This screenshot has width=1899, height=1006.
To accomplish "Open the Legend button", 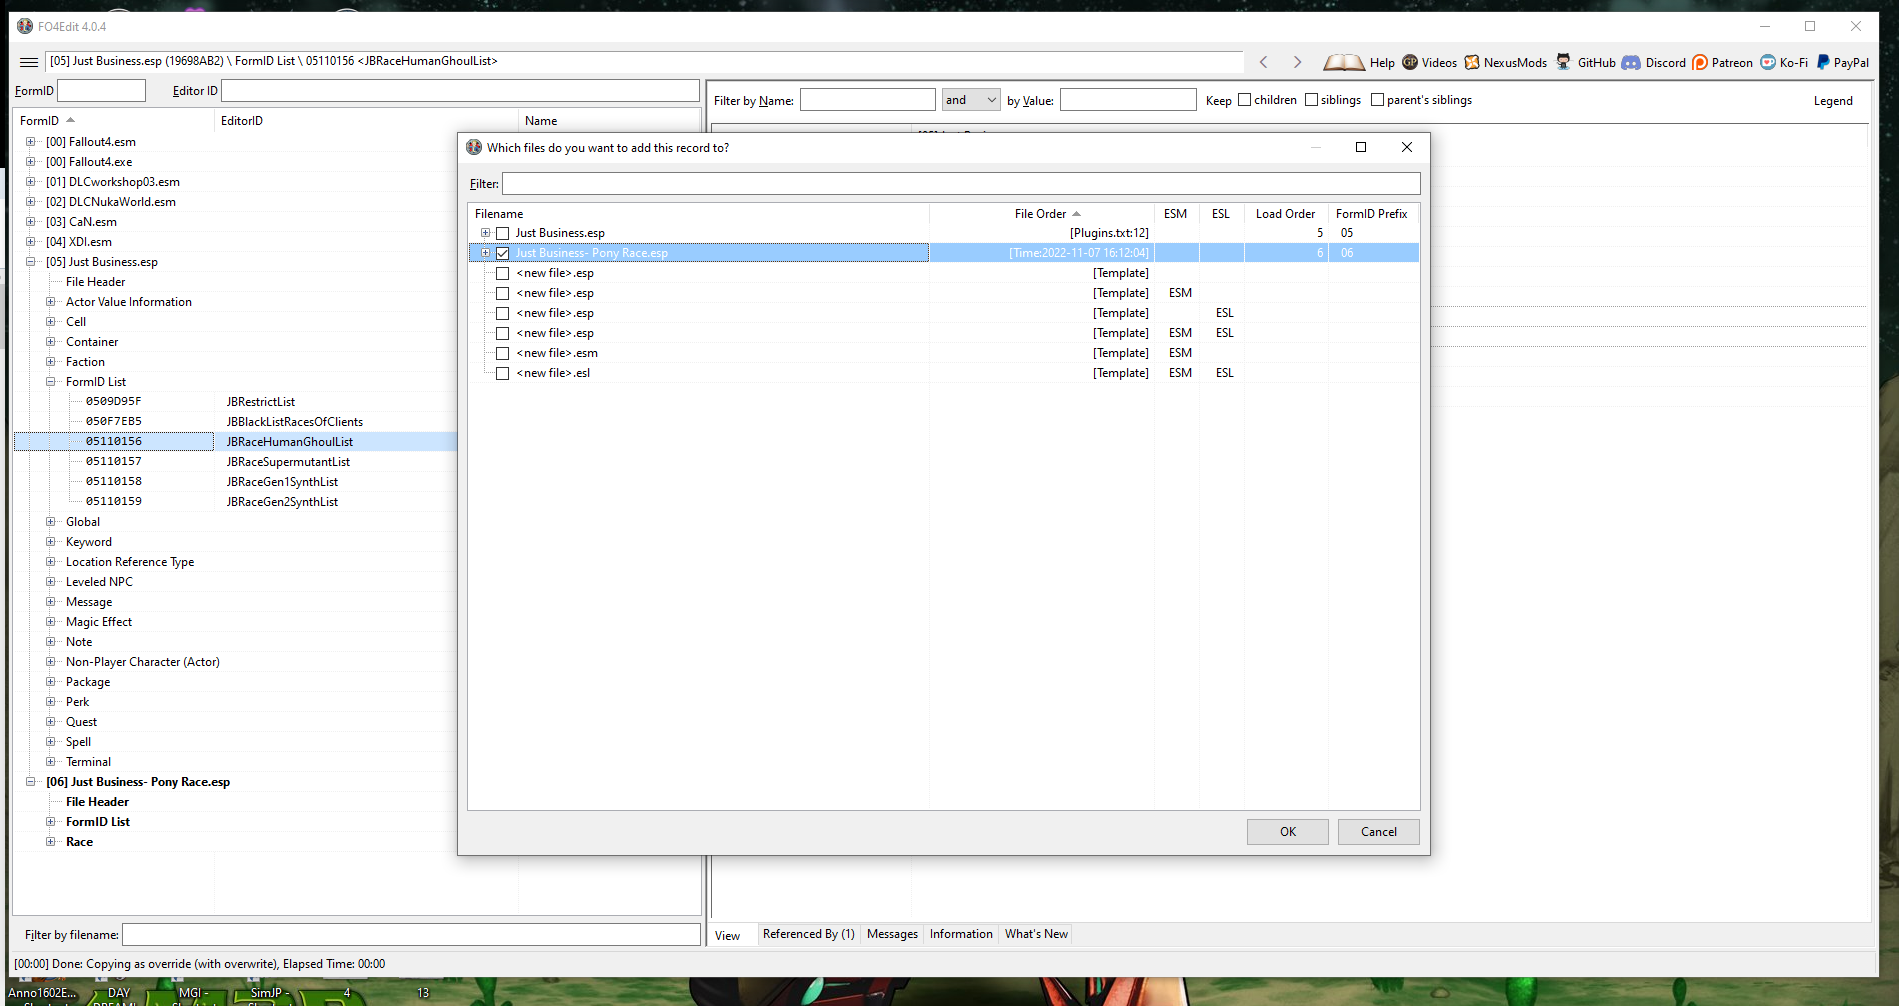I will (x=1833, y=101).
